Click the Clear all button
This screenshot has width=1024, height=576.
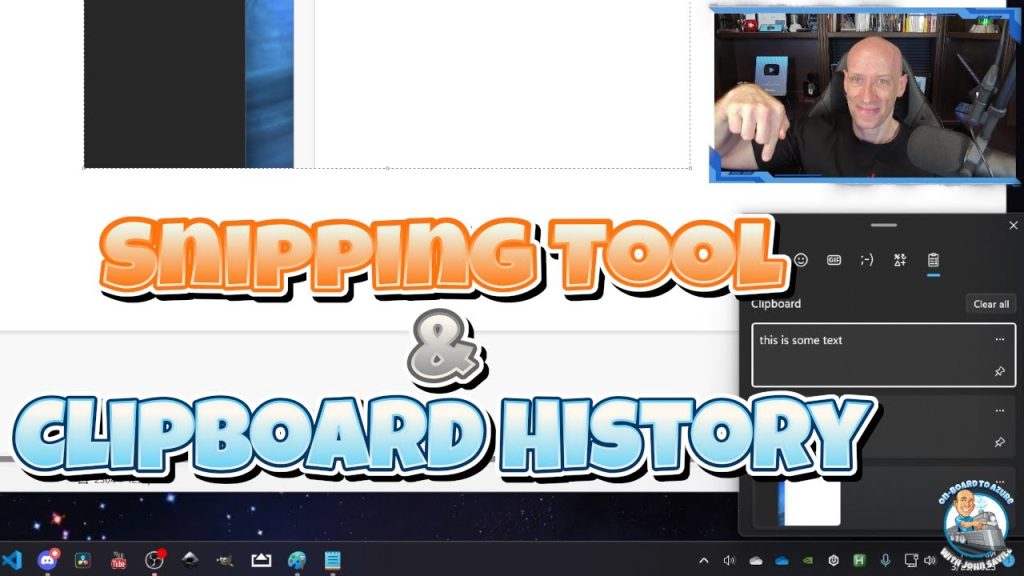[991, 304]
